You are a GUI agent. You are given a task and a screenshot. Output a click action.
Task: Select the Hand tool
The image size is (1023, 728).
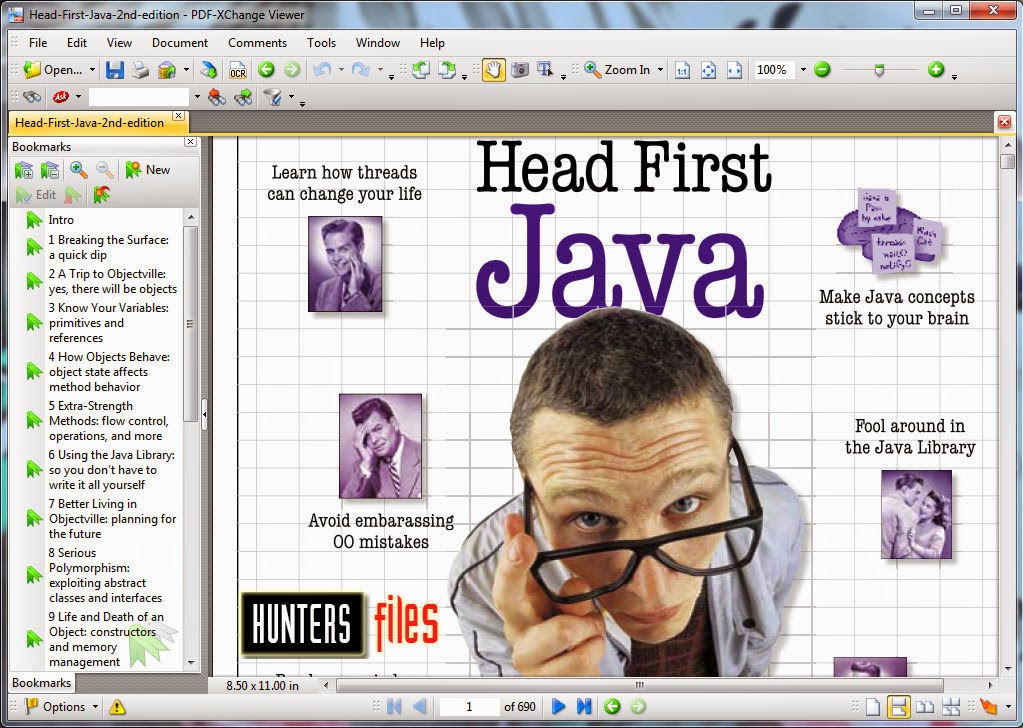pyautogui.click(x=494, y=70)
